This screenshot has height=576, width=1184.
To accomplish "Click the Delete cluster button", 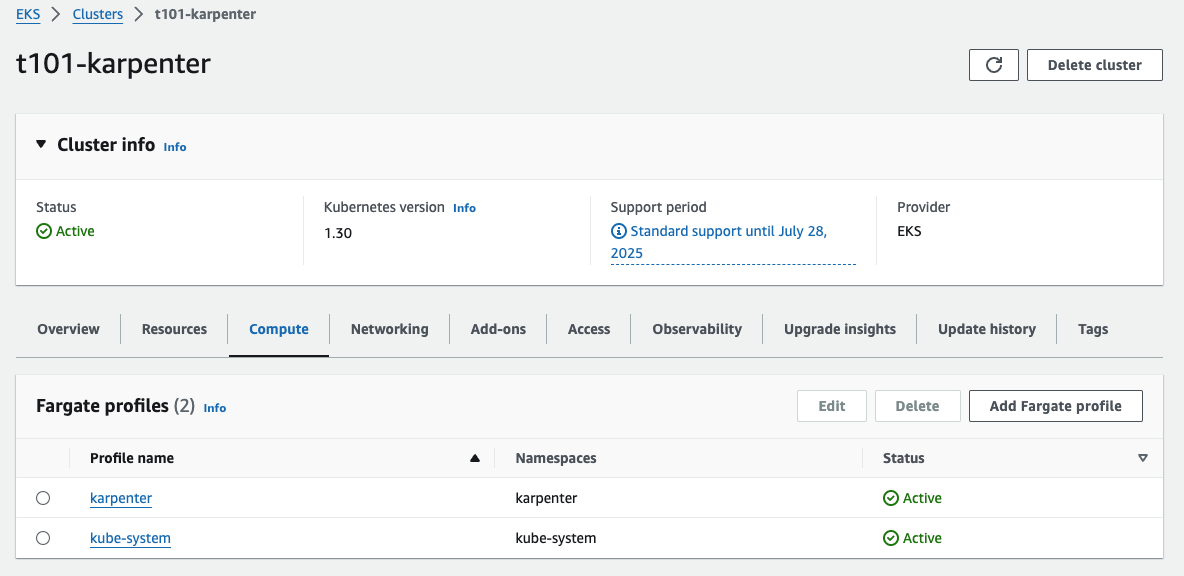I will tap(1095, 65).
